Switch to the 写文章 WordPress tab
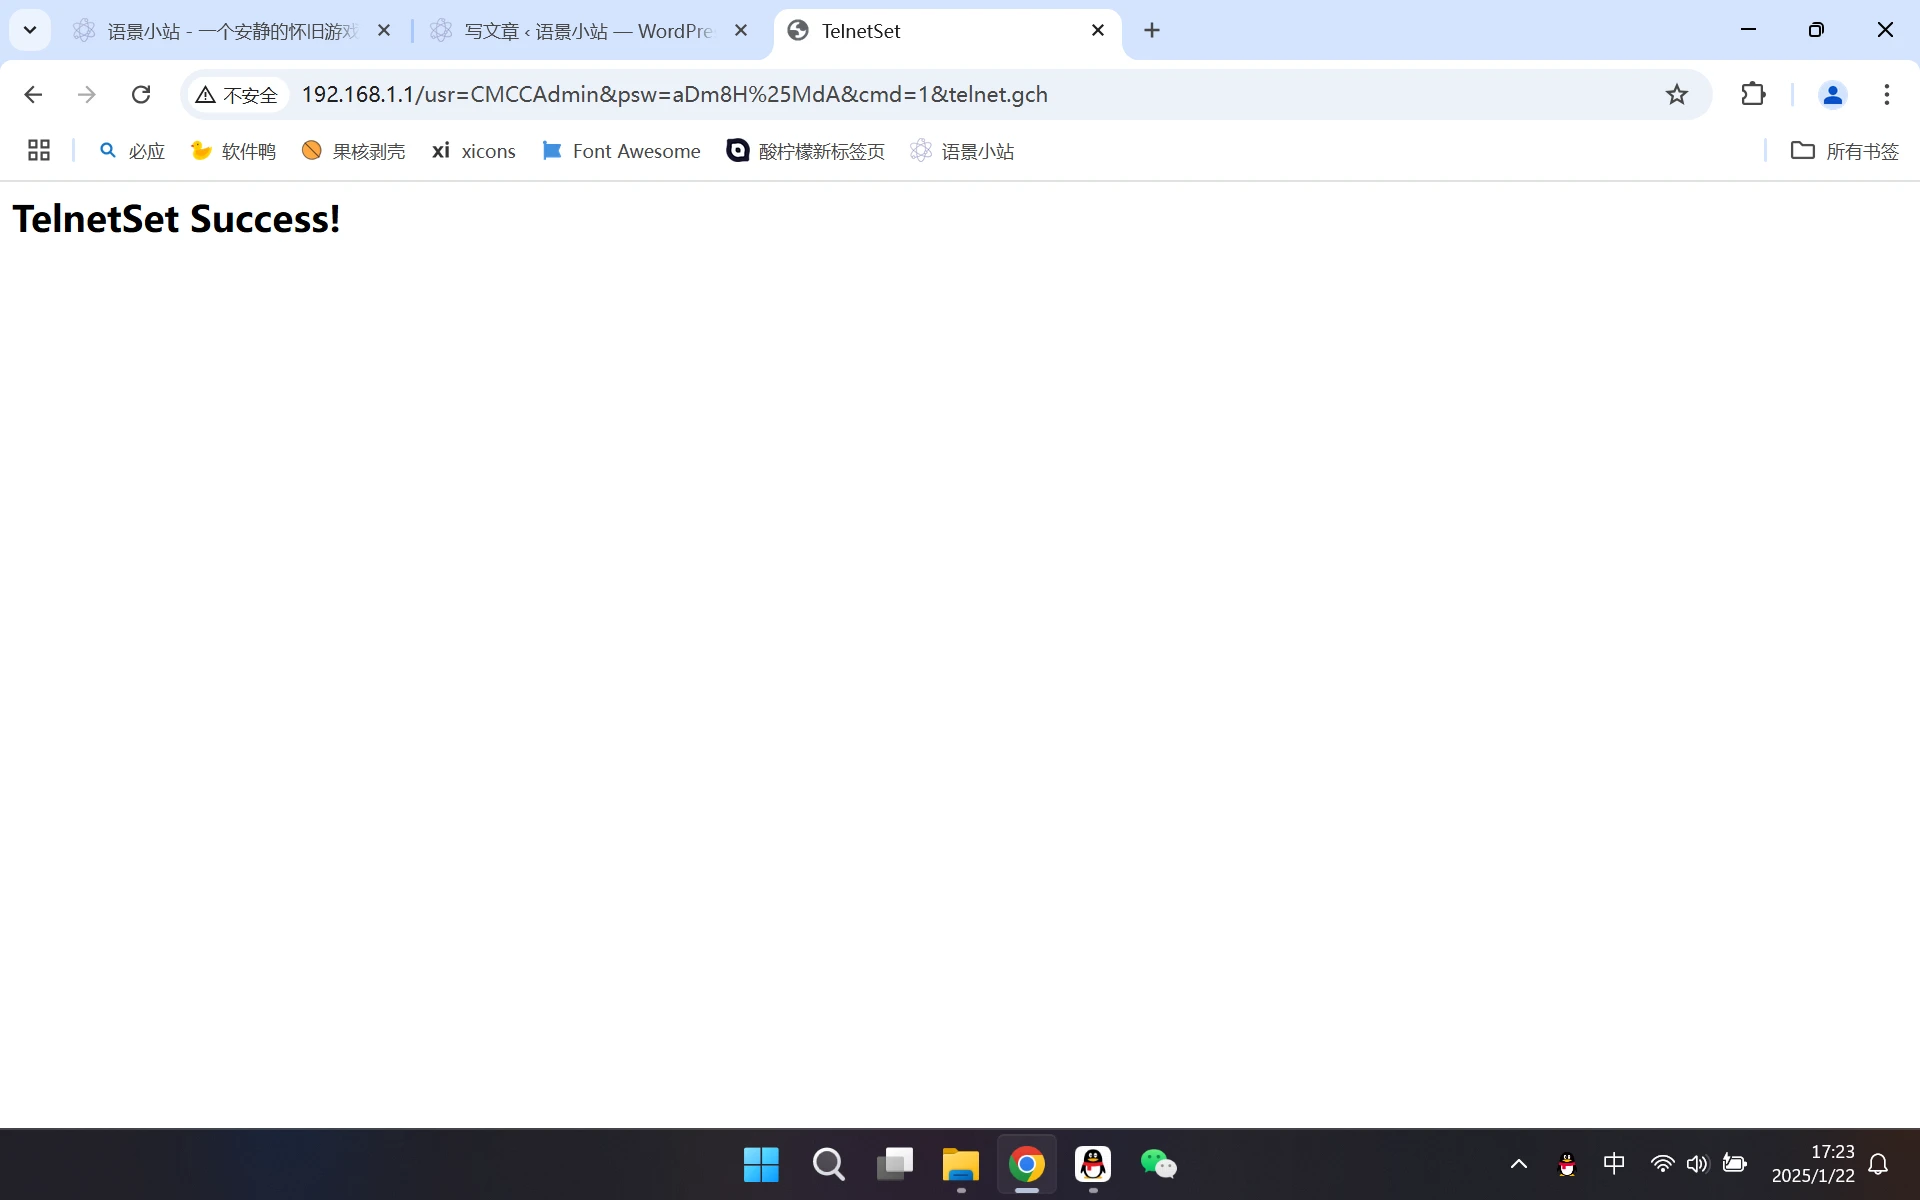The image size is (1920, 1200). tap(588, 31)
